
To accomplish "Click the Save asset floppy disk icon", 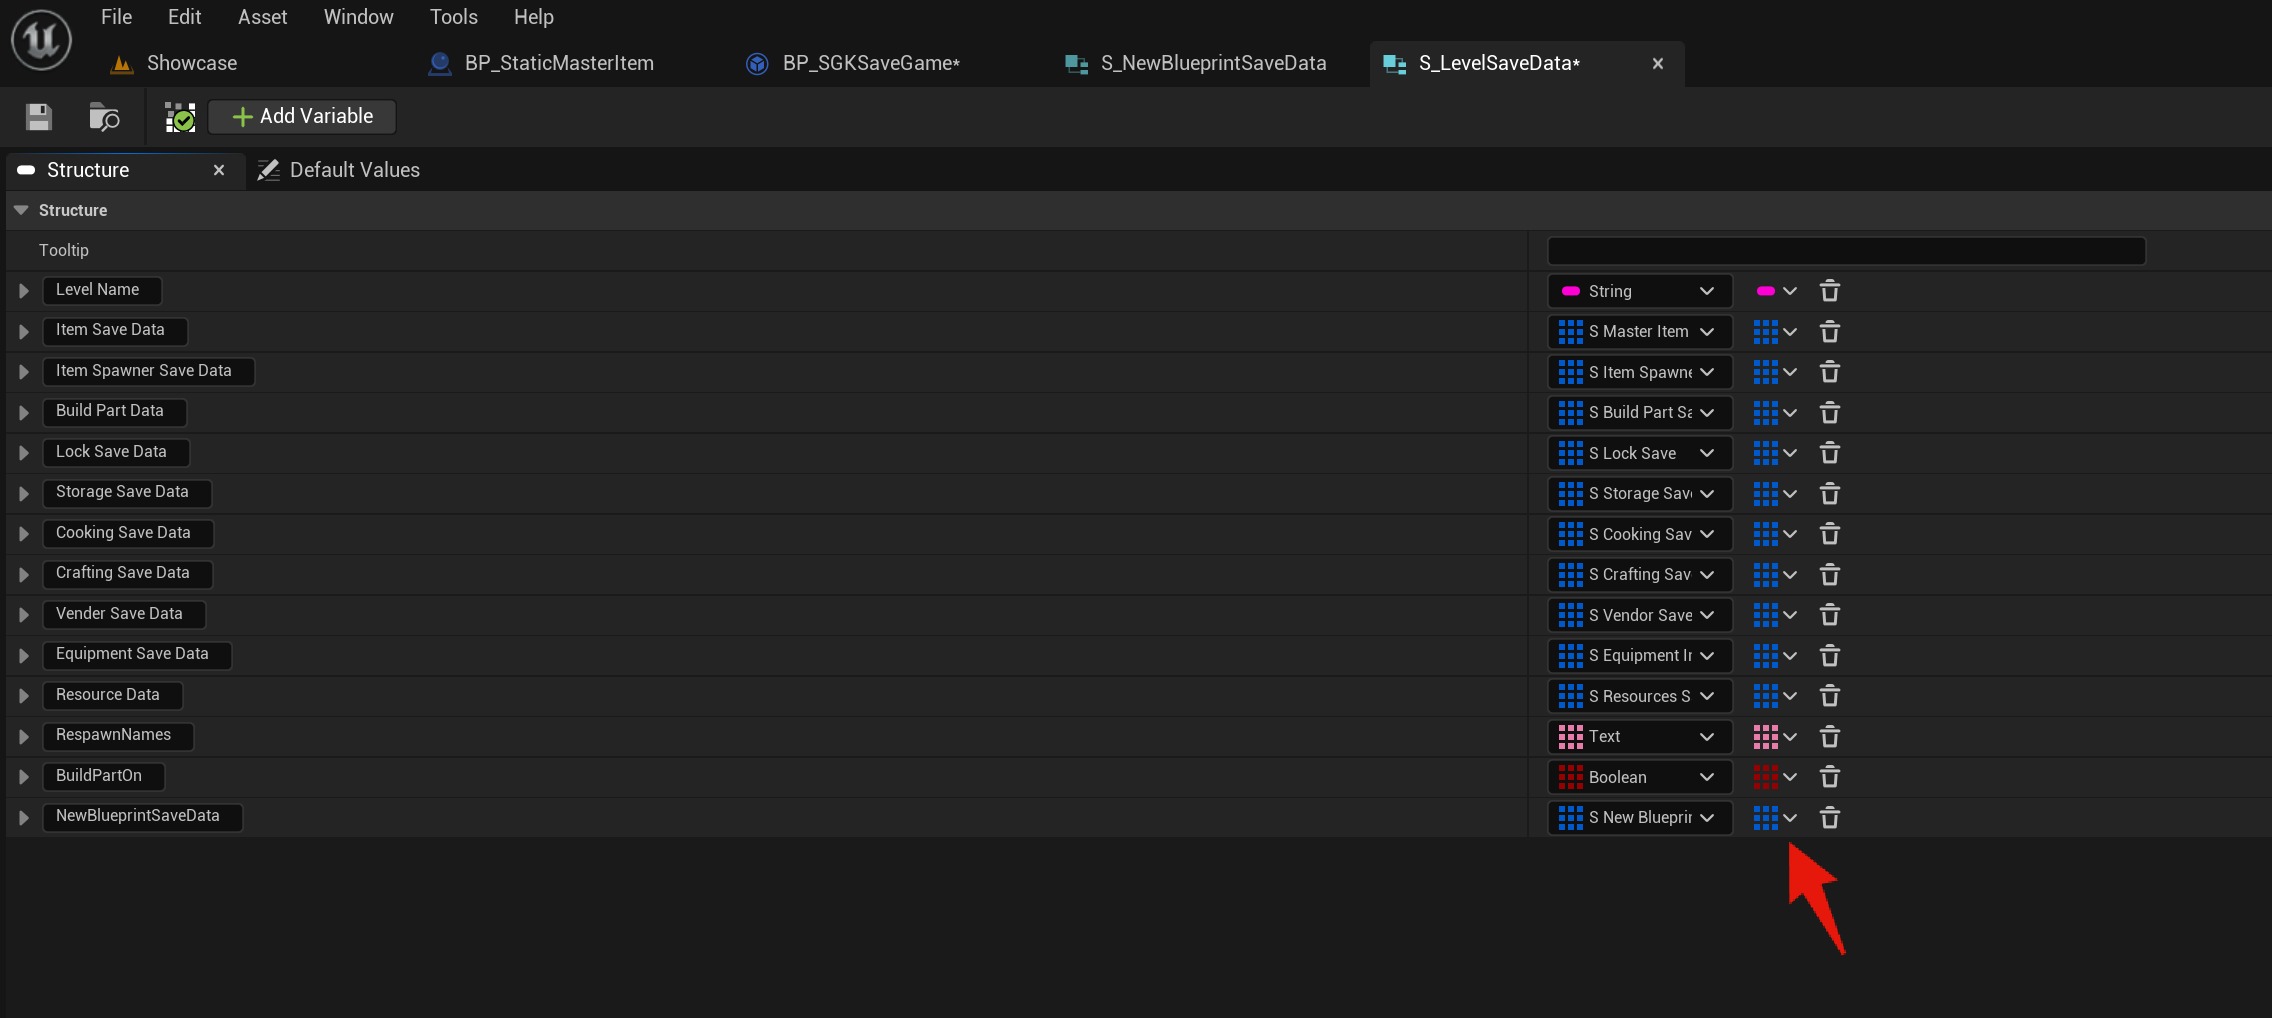I will click(x=39, y=117).
